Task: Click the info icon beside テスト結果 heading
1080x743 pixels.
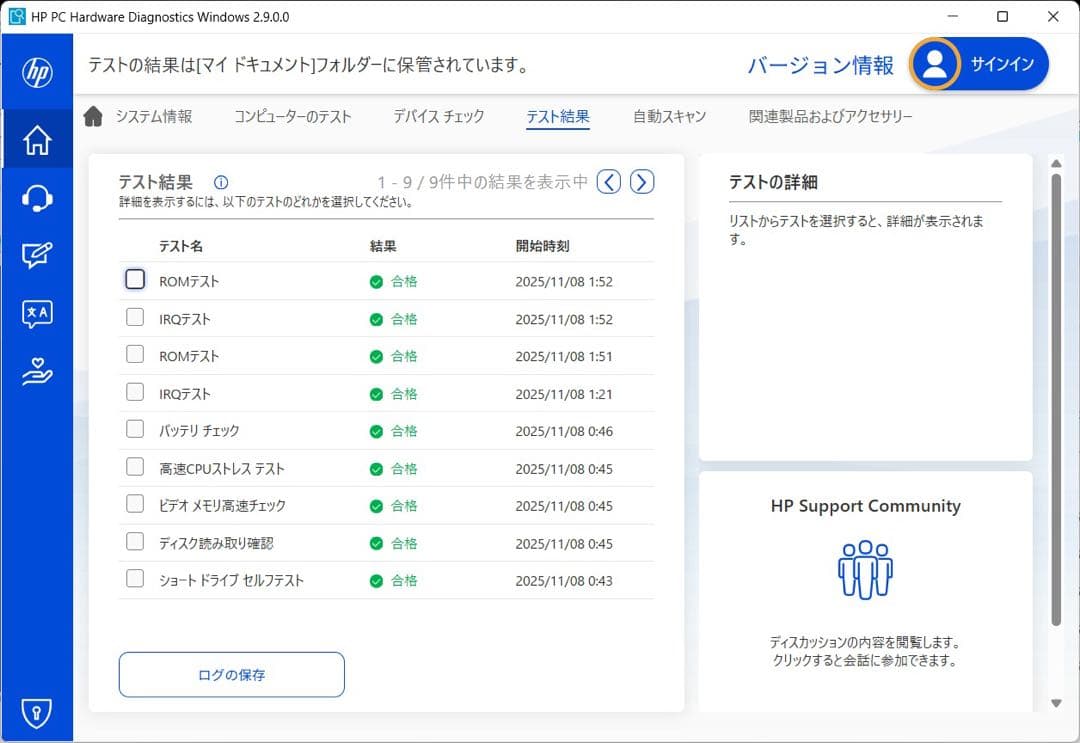Action: (x=221, y=182)
